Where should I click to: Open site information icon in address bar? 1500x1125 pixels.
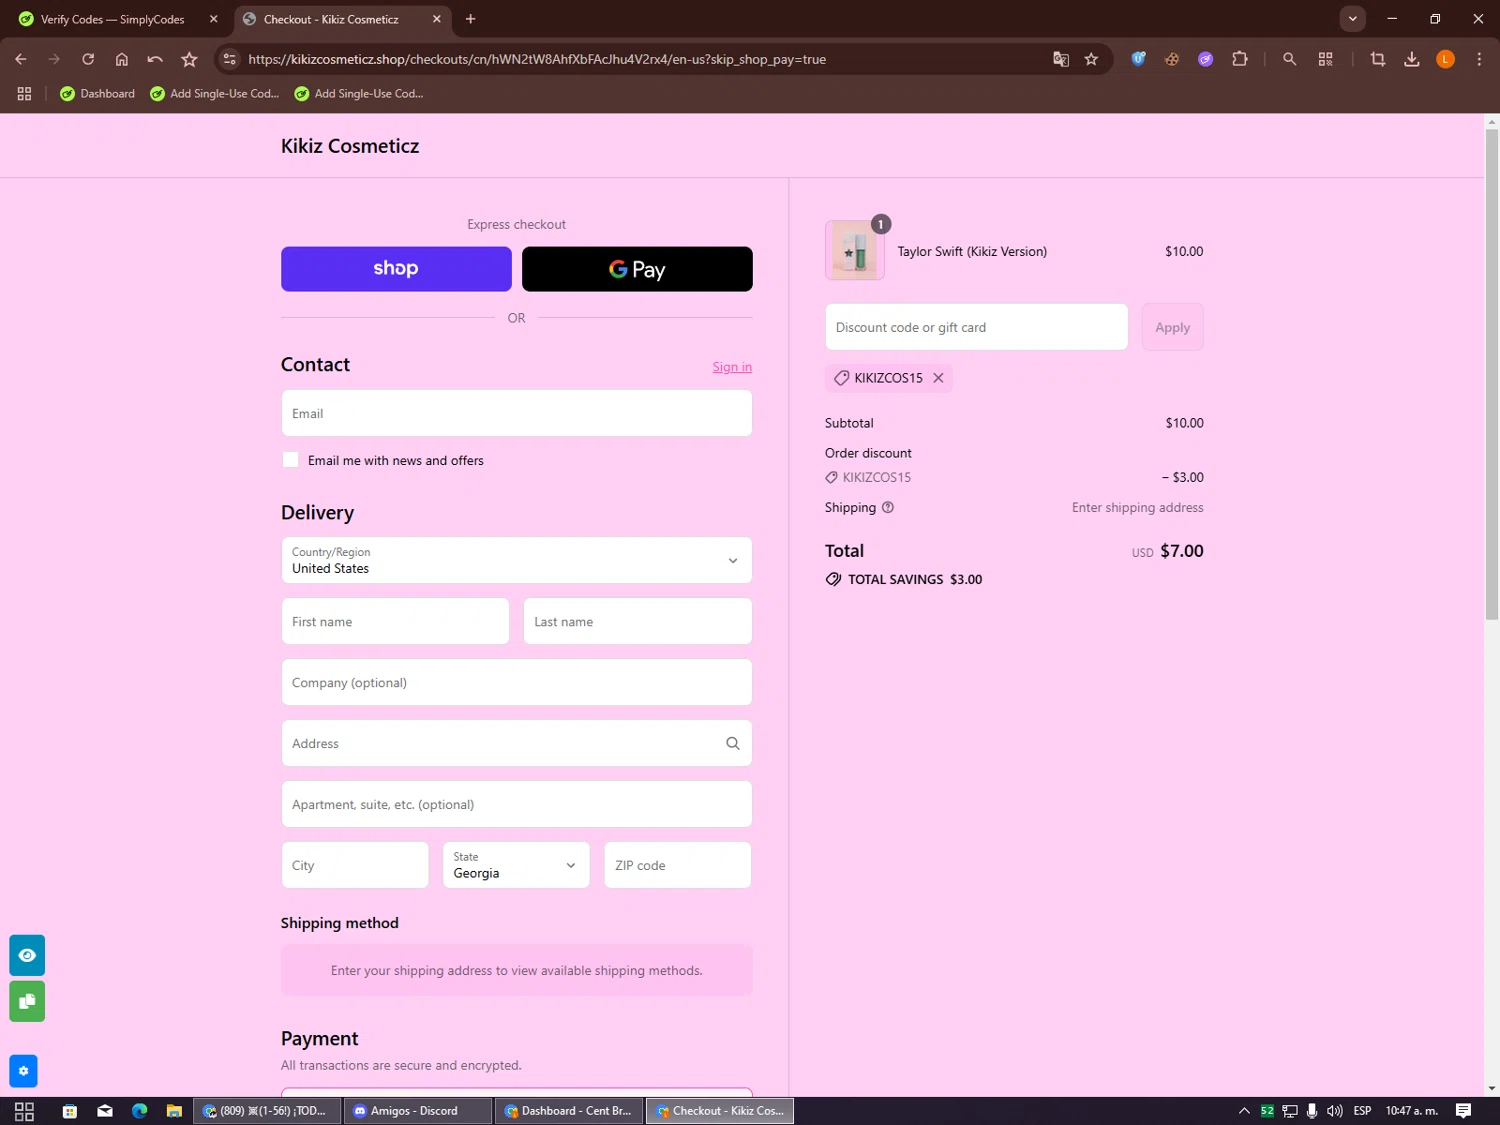click(x=229, y=59)
